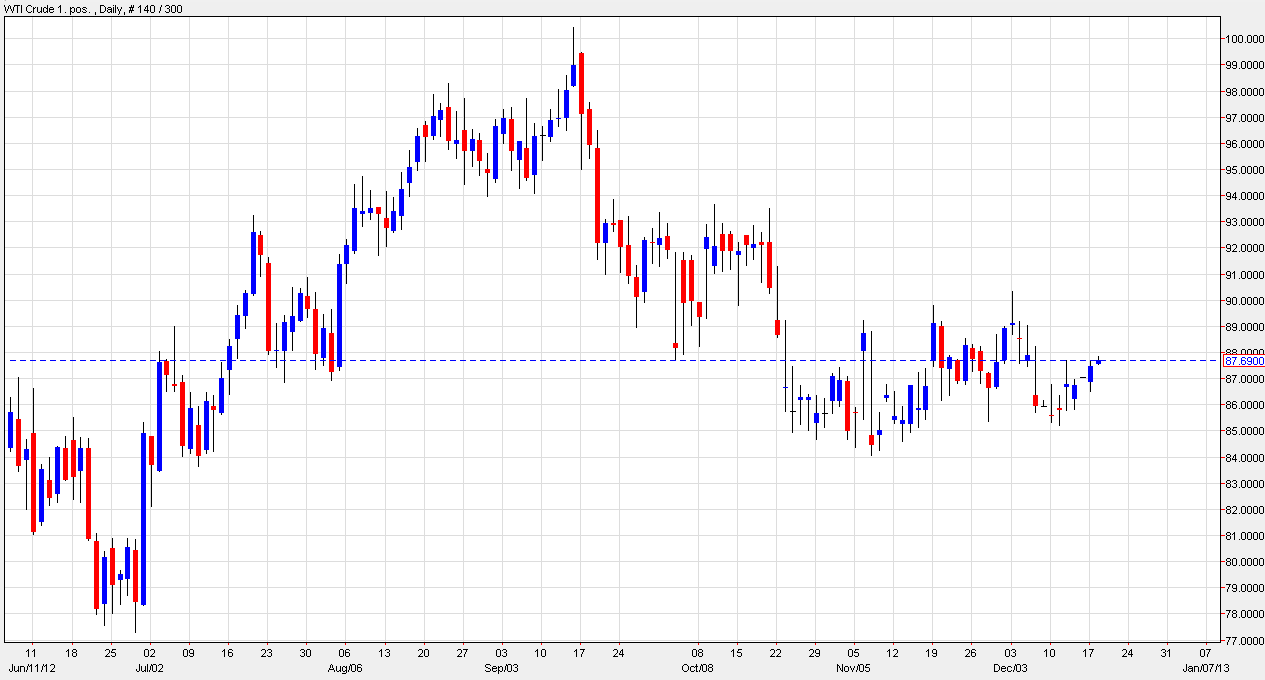Select the Jul/02 month label
The width and height of the screenshot is (1265, 680).
[x=149, y=667]
